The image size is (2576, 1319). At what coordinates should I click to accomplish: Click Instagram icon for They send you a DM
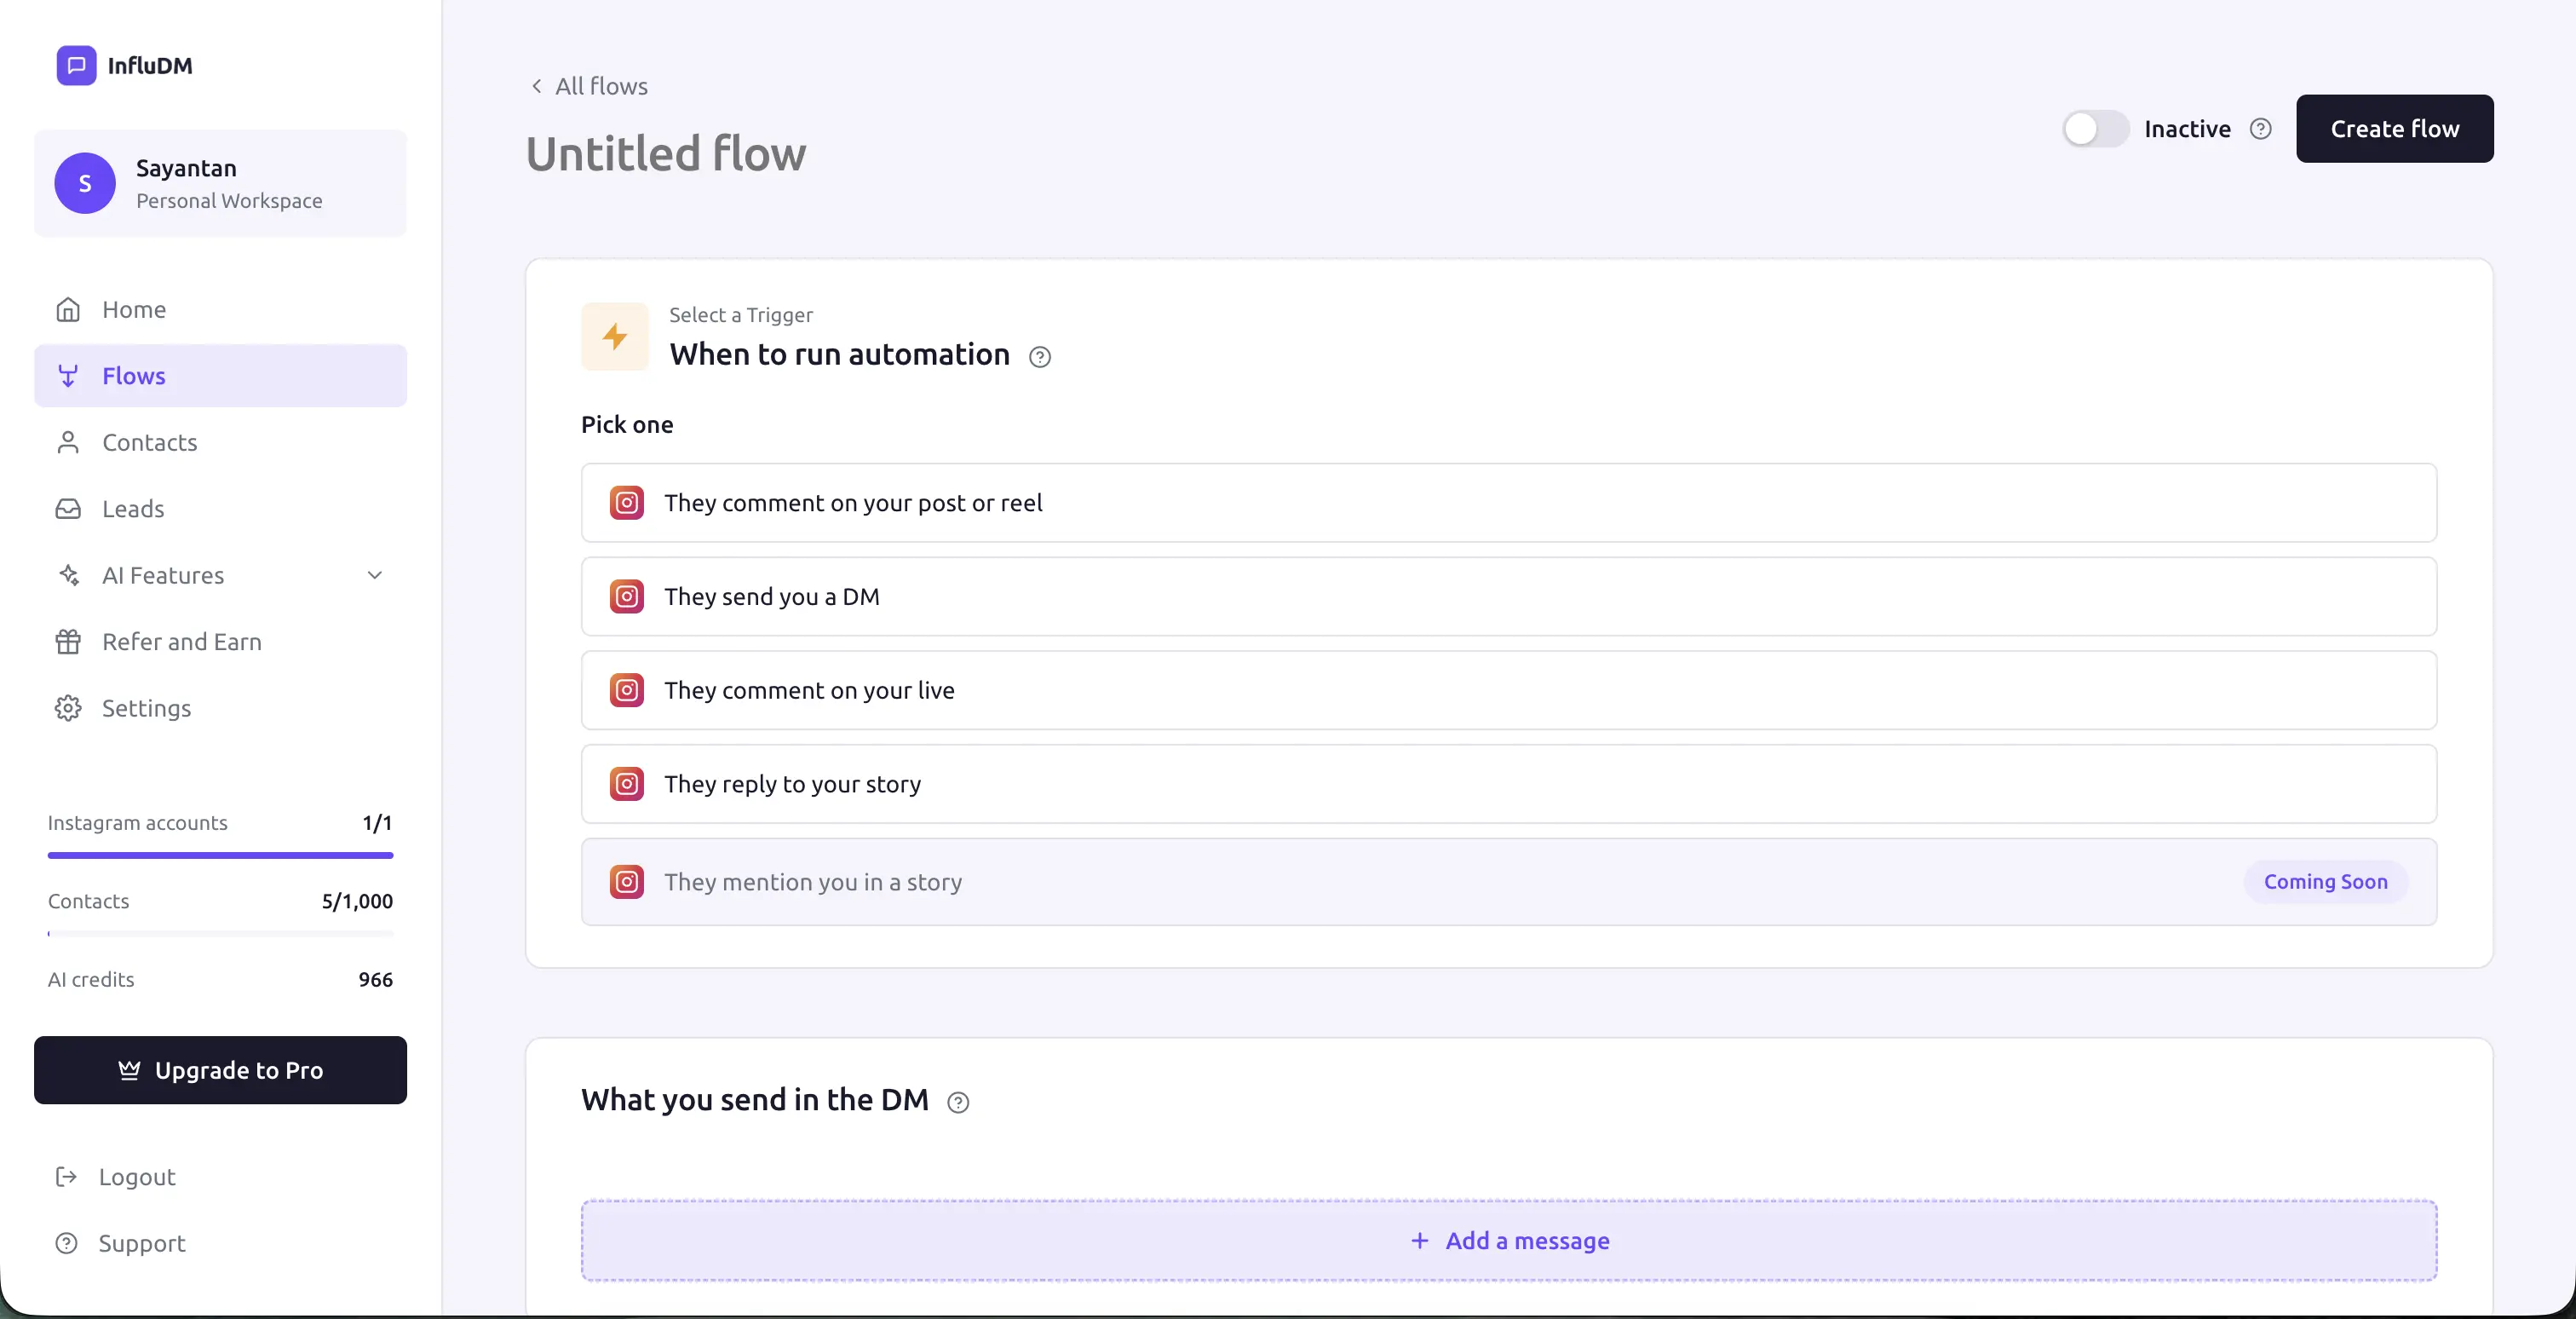pos(627,597)
